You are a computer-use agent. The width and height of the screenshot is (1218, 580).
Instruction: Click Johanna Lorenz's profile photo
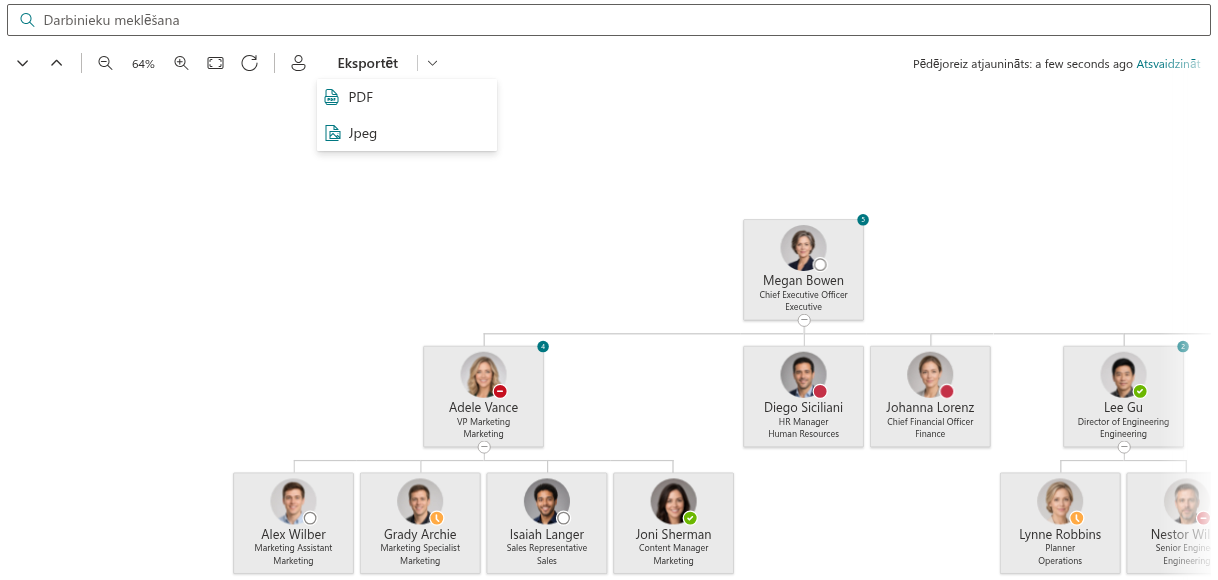[930, 375]
